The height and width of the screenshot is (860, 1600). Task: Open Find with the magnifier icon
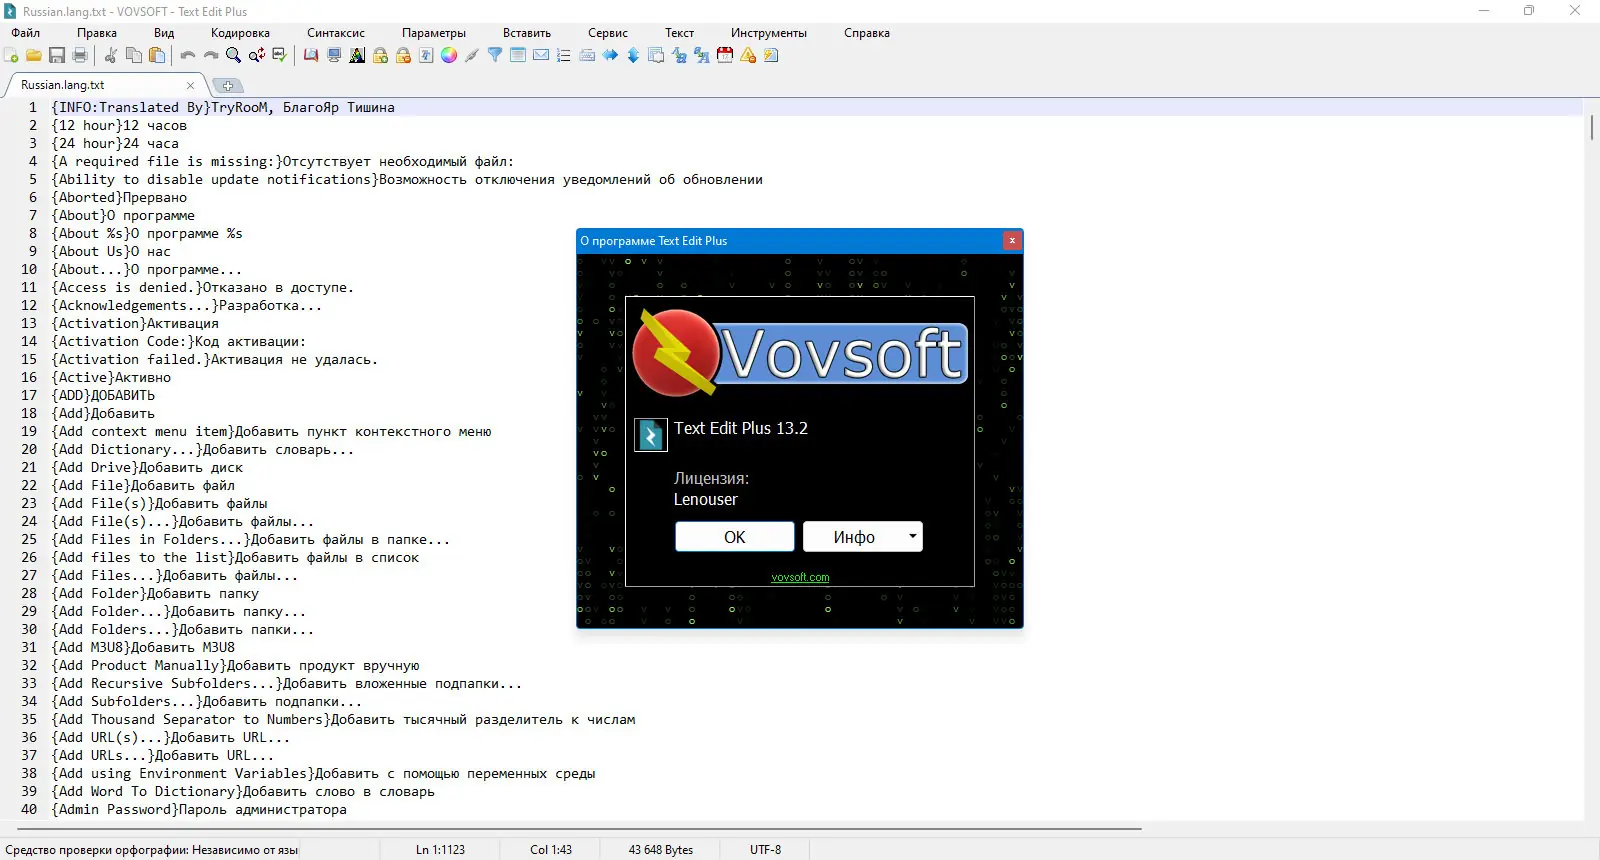point(234,56)
